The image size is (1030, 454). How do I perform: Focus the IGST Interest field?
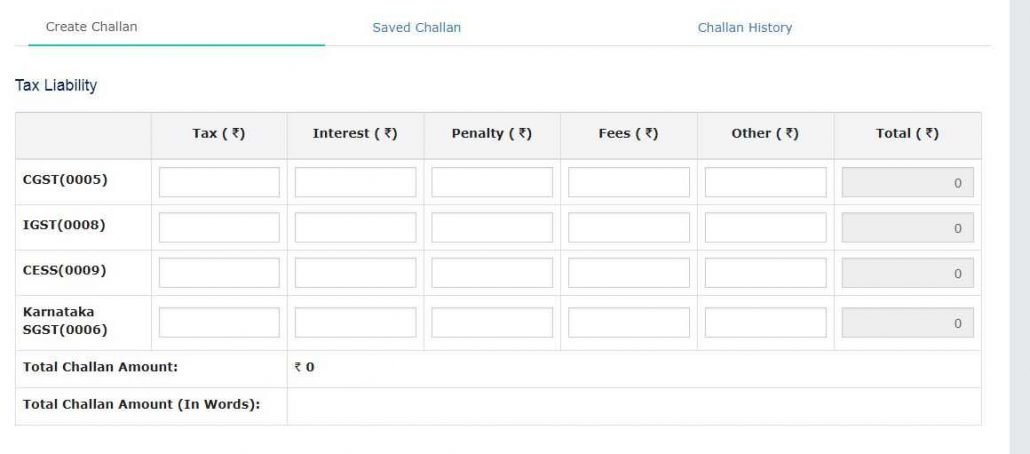coord(355,228)
